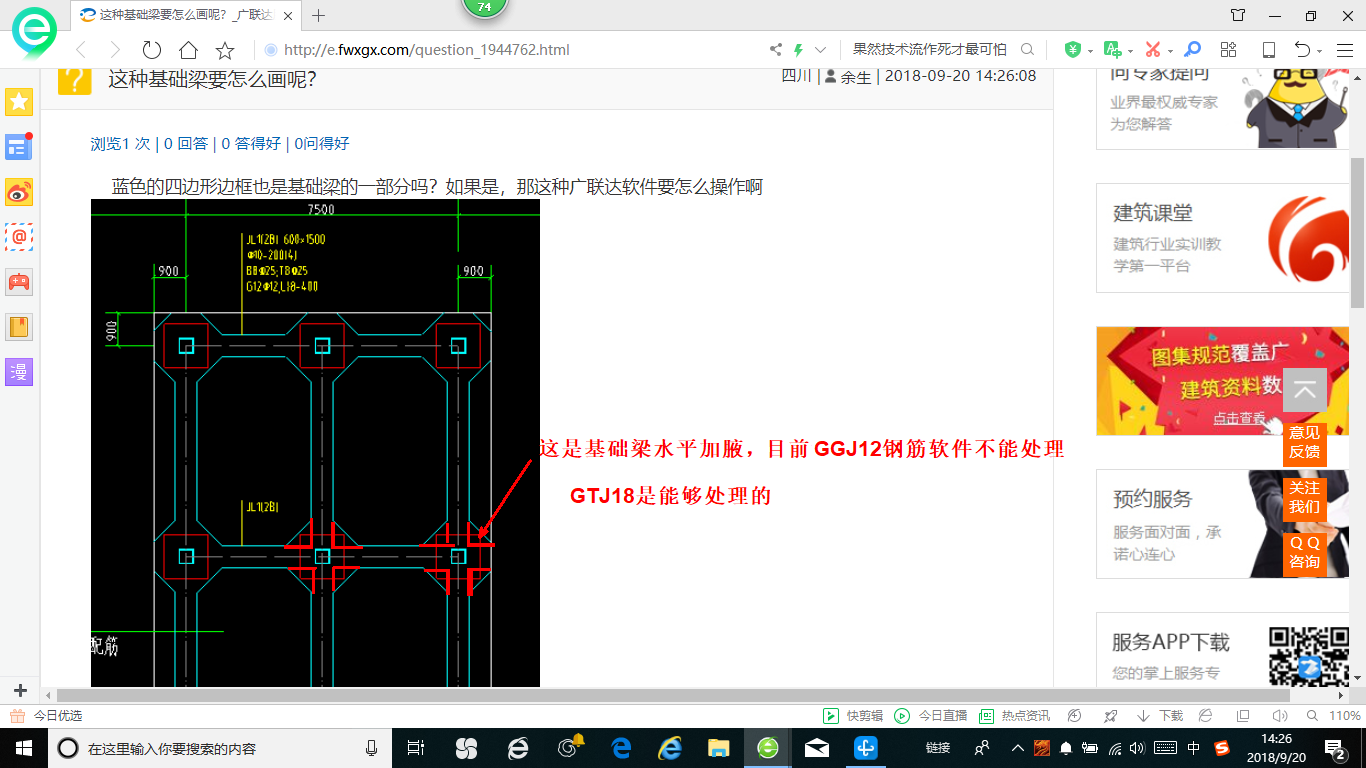Open the Windows Start menu
Image resolution: width=1366 pixels, height=768 pixels.
22,747
